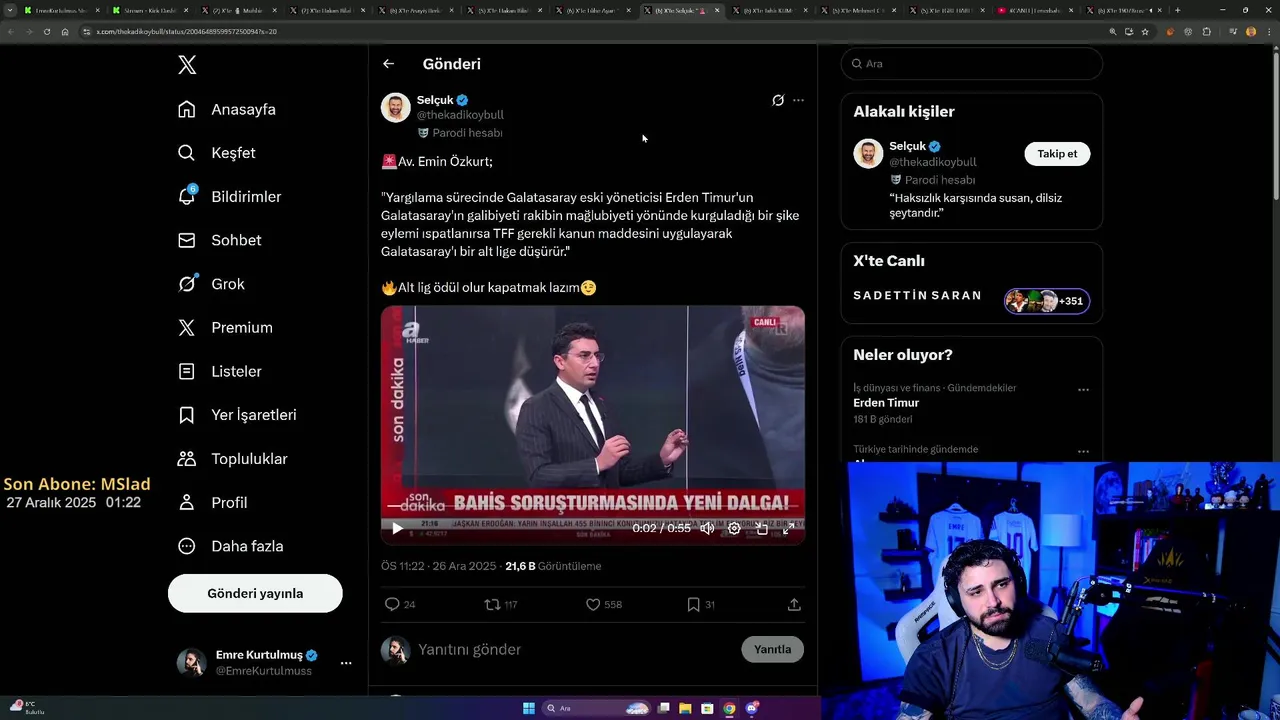
Task: Open Emre Kurtulmuş account options menu
Action: coord(346,663)
